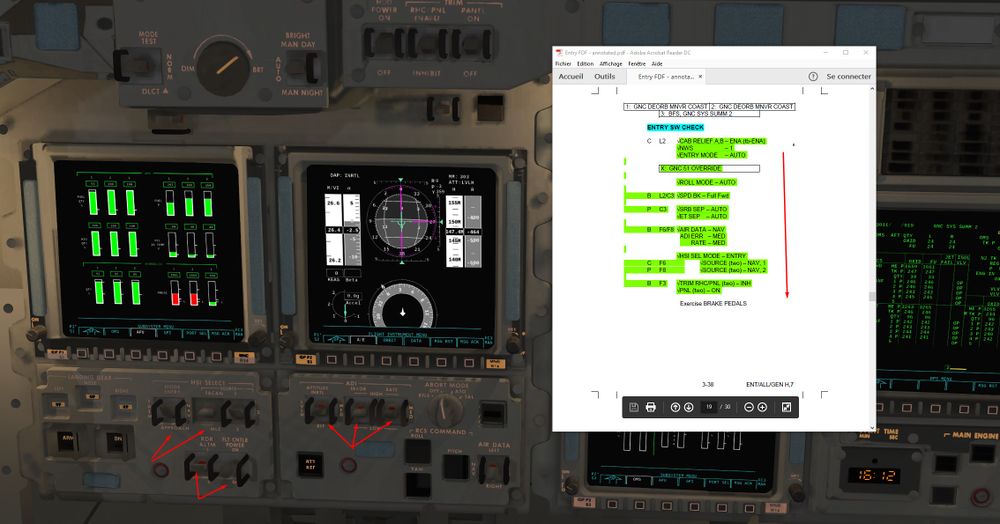Select PORT SEL softkey on left MDU

tap(195, 333)
